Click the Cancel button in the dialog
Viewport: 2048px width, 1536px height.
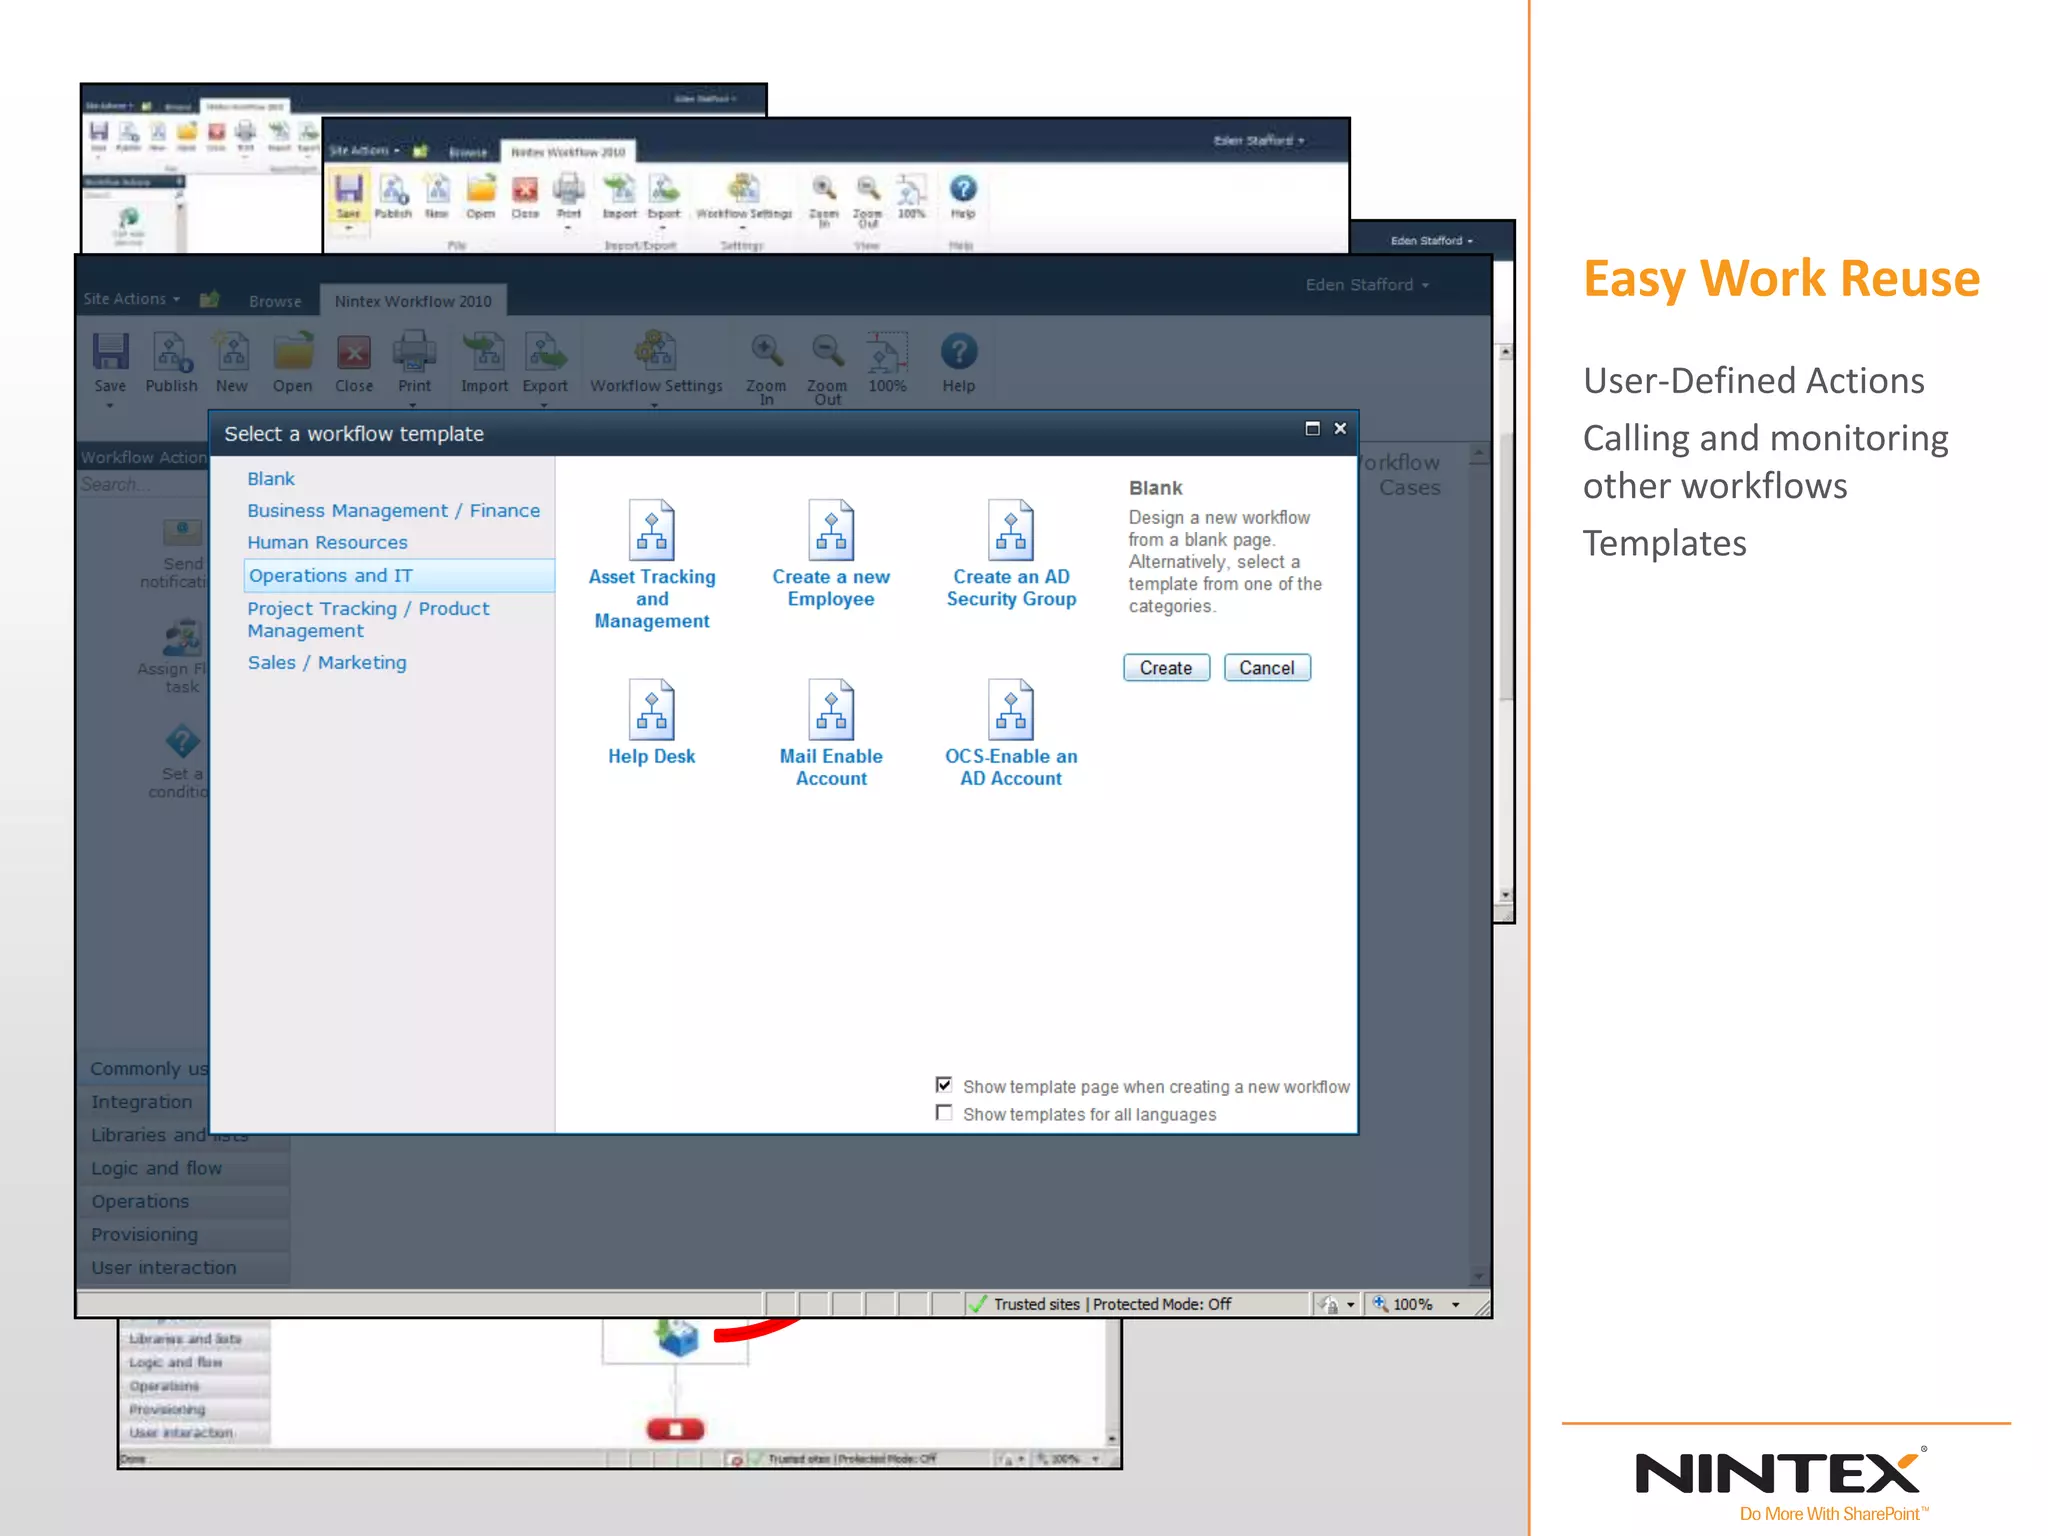click(x=1267, y=668)
